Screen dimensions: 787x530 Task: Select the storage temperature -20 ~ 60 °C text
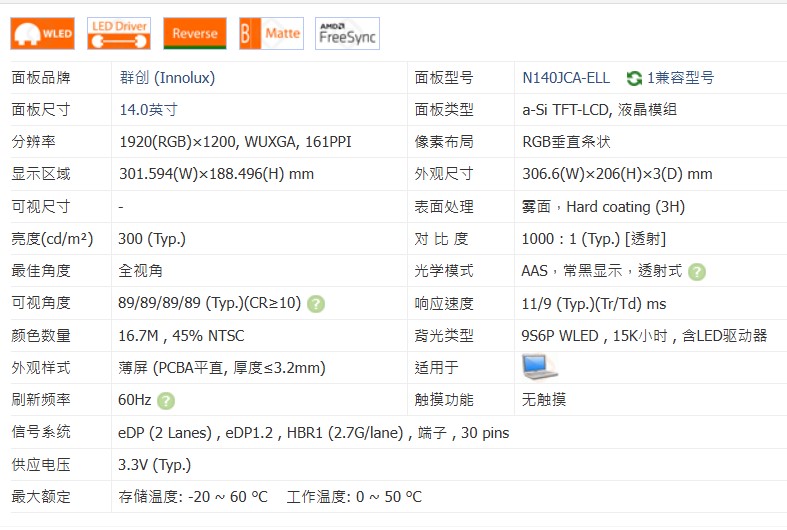193,497
